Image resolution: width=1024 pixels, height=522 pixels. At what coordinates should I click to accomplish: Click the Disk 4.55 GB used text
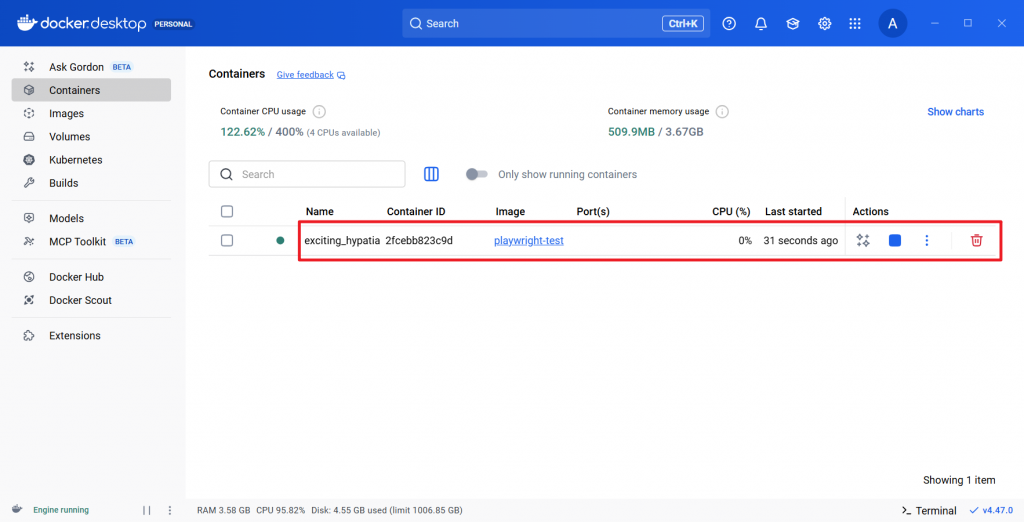point(387,510)
